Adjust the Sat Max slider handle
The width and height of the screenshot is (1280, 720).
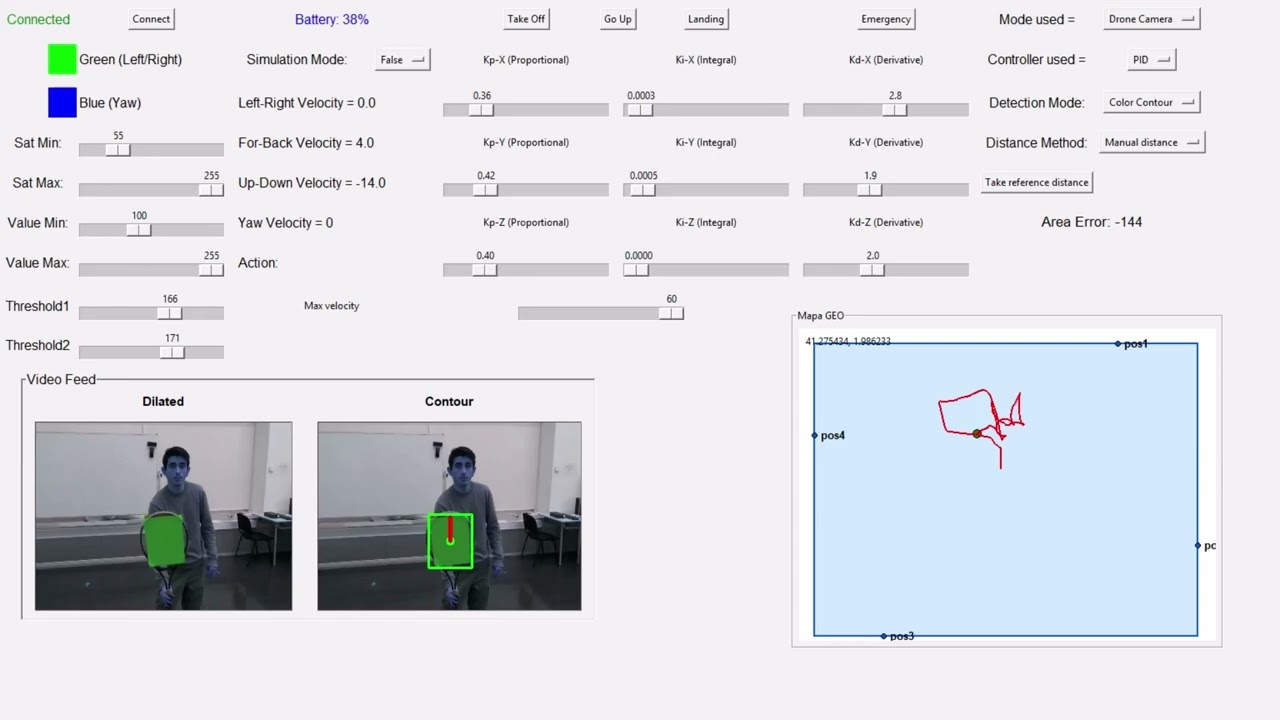(211, 190)
